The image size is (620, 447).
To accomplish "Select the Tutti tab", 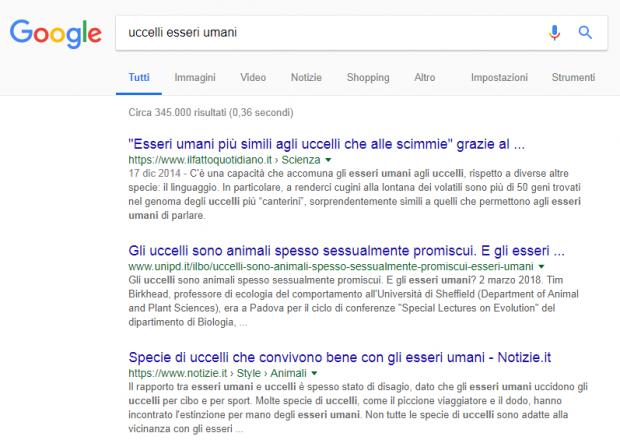I will (139, 78).
